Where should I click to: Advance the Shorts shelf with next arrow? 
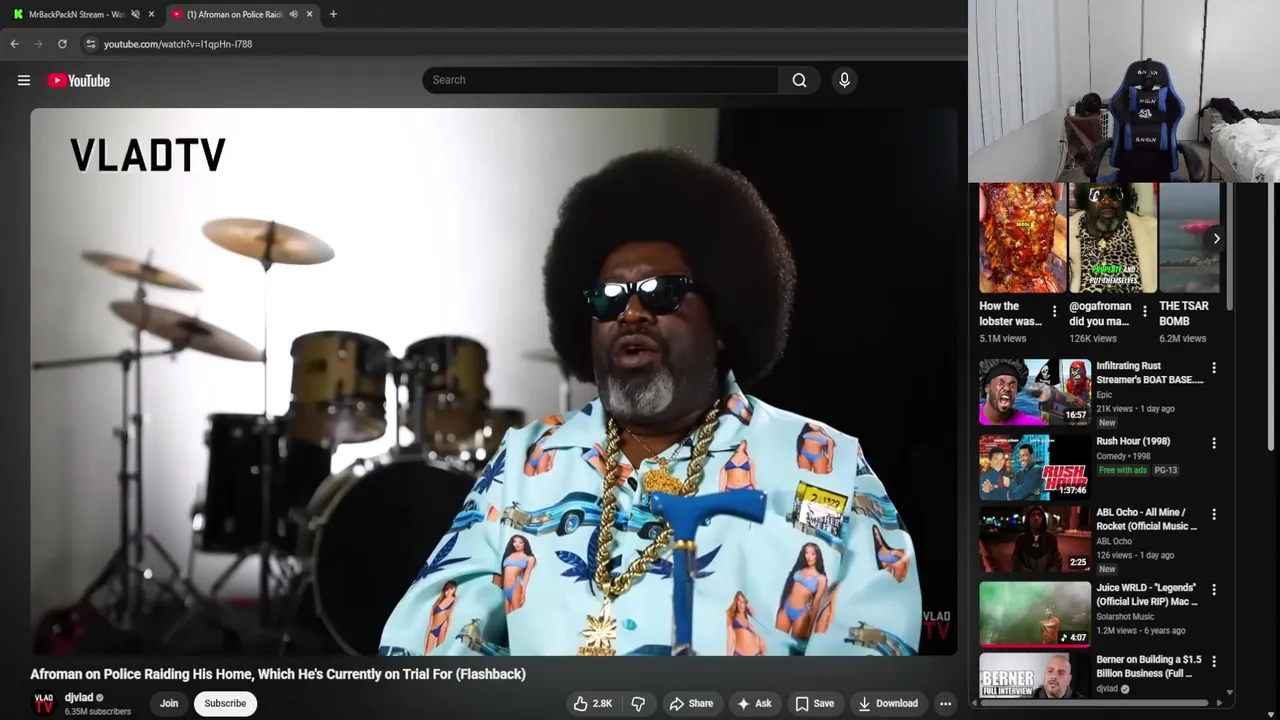[x=1216, y=239]
